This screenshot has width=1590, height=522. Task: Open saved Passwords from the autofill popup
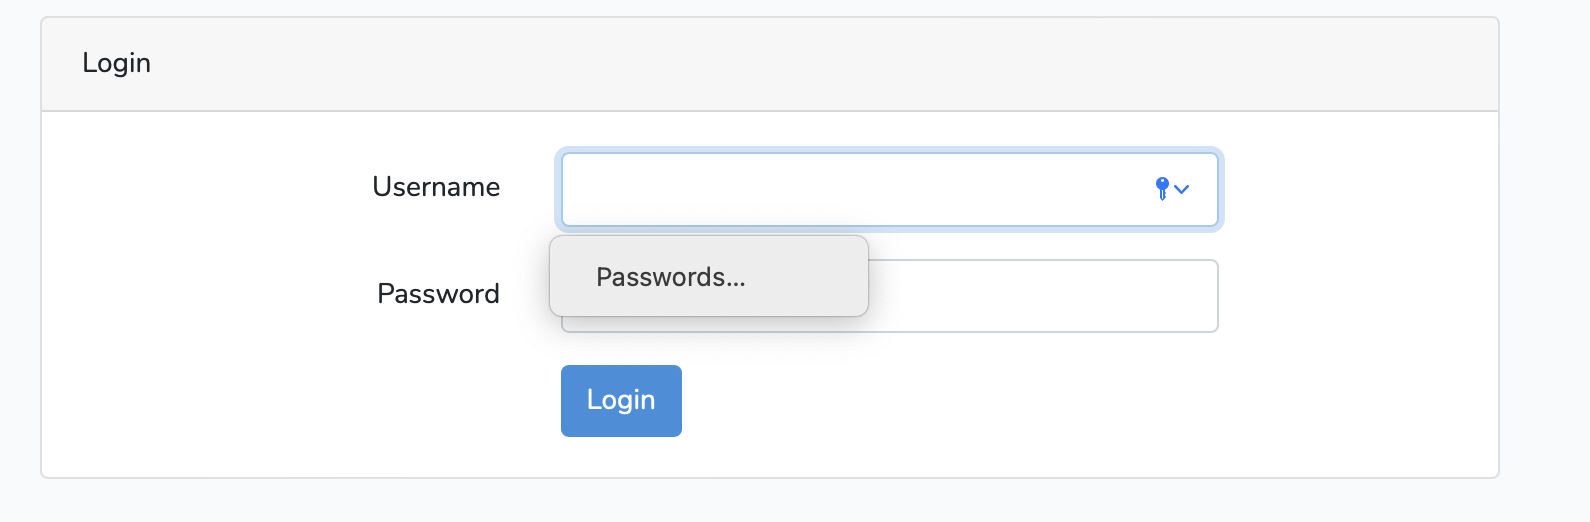click(671, 277)
